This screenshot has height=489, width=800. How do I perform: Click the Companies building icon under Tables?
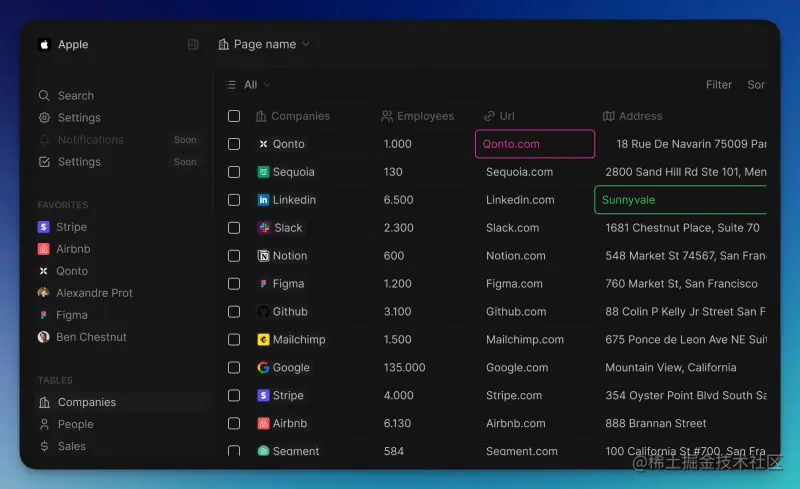44,402
